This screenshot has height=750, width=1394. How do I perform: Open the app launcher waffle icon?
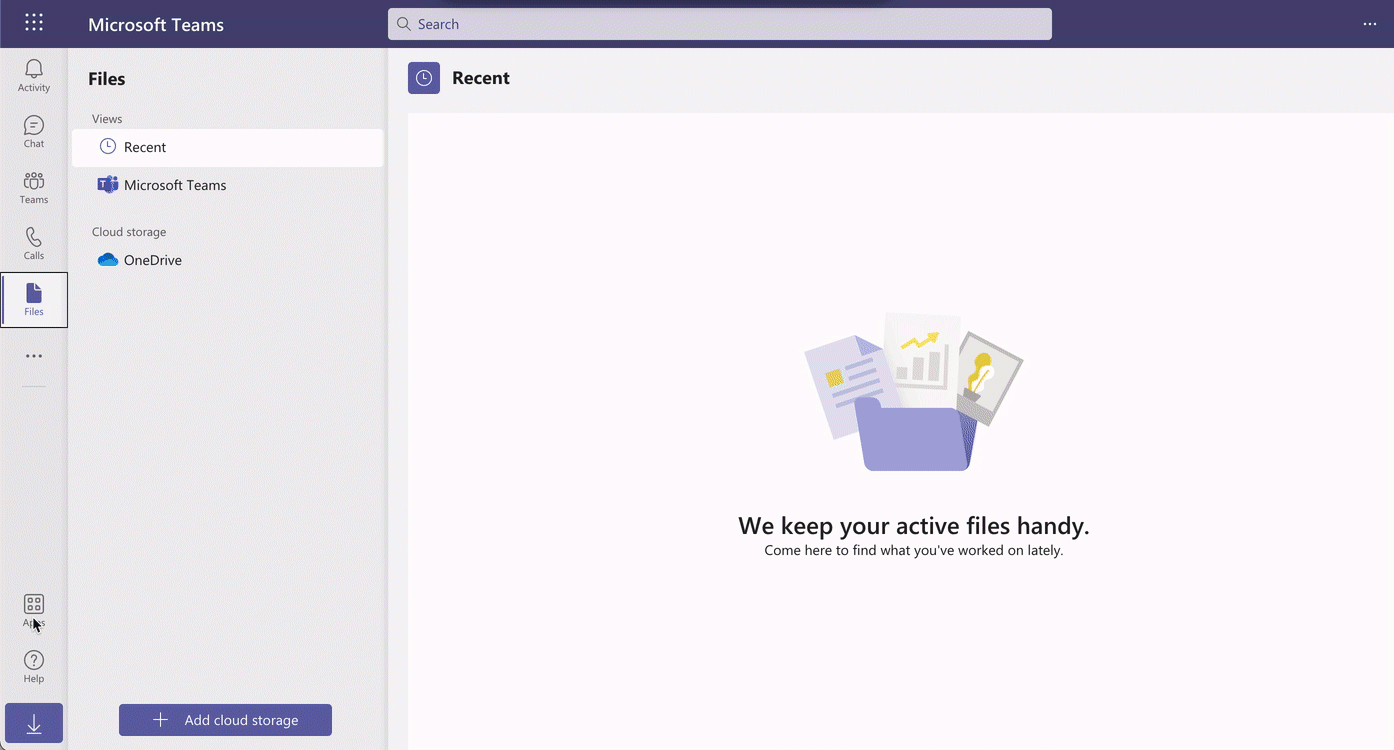point(34,23)
